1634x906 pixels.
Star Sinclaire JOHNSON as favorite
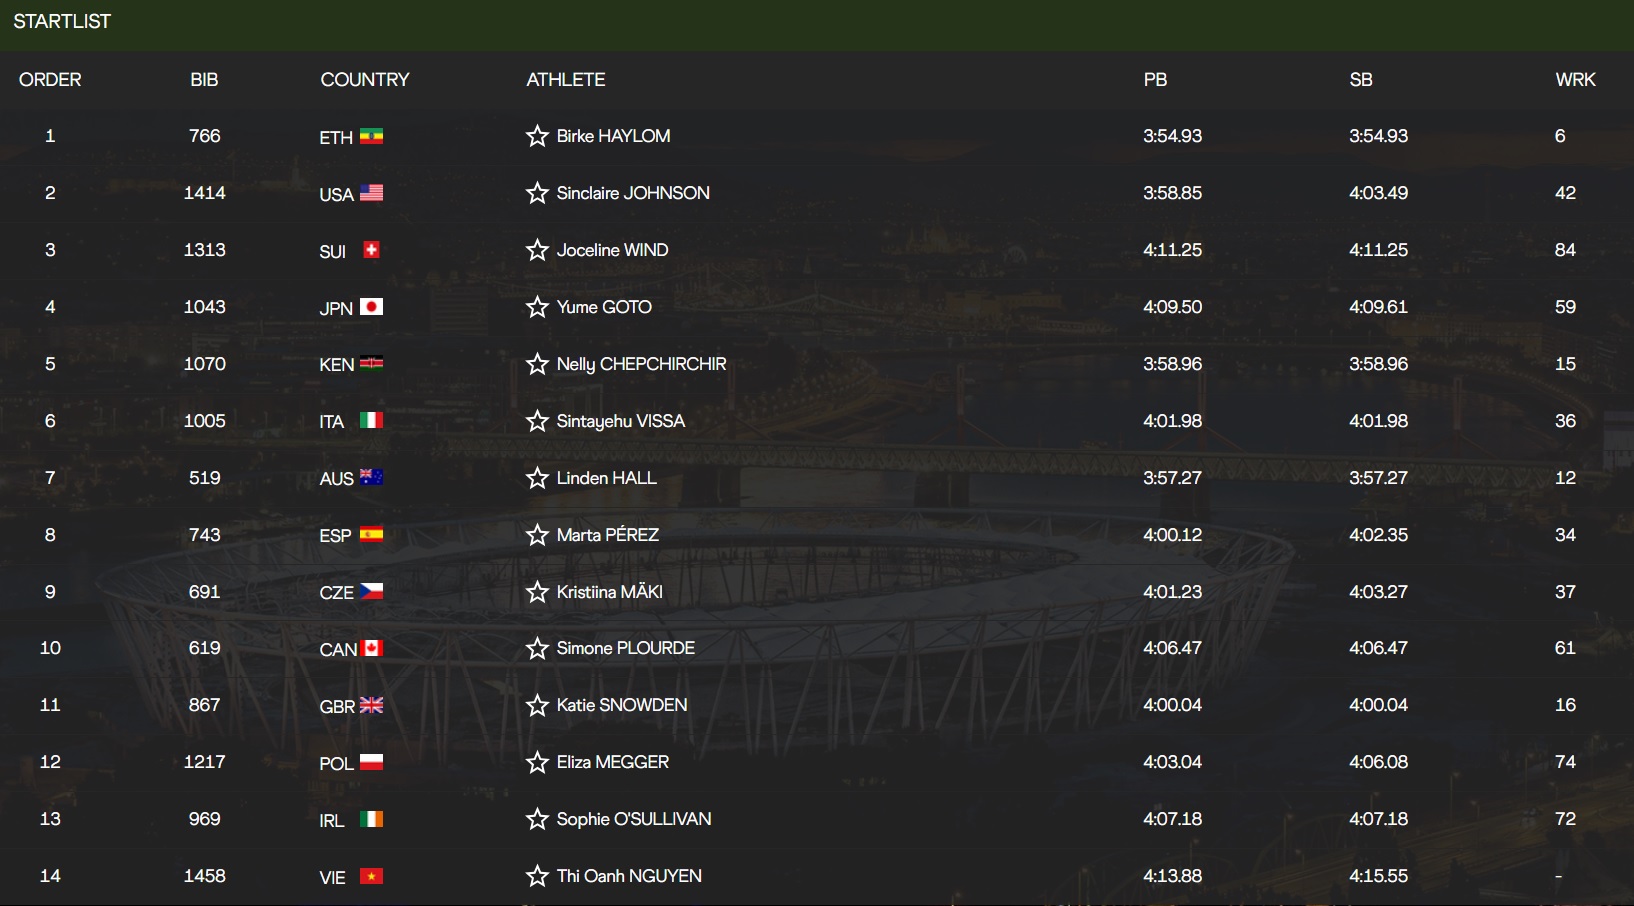pos(537,193)
